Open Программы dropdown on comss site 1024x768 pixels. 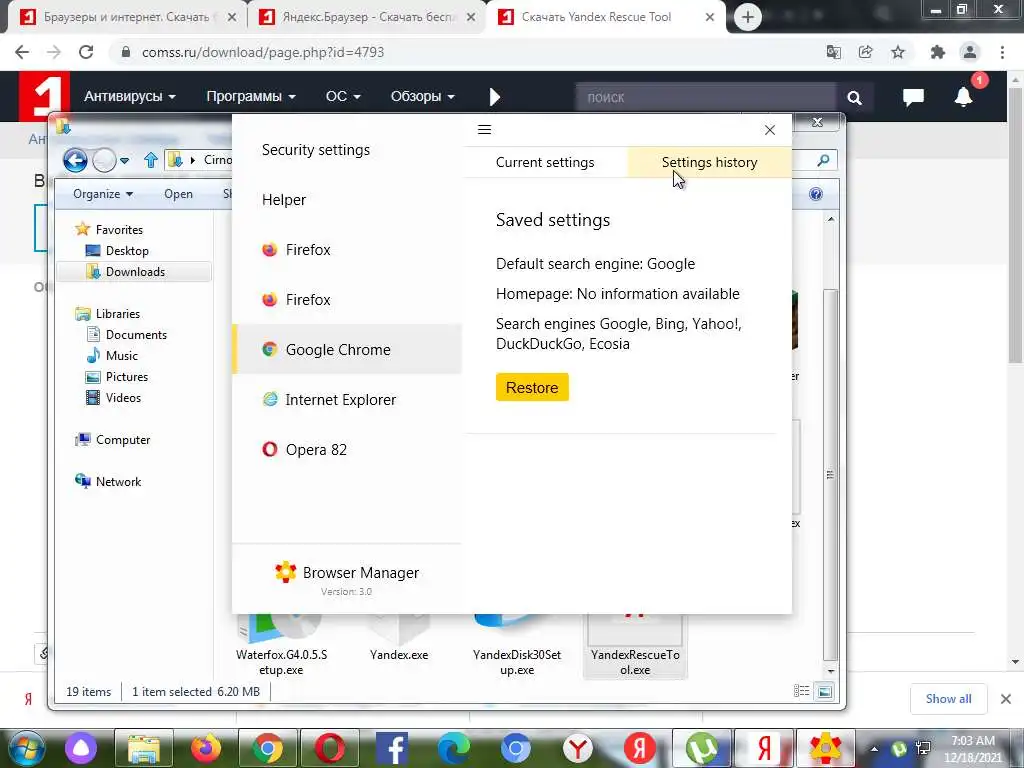pos(251,97)
